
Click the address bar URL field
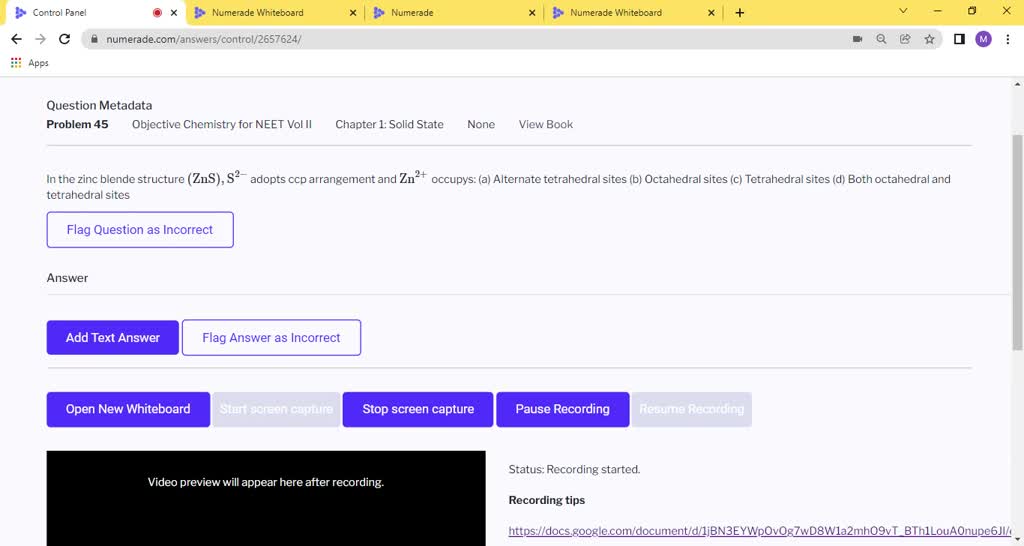tap(450, 39)
